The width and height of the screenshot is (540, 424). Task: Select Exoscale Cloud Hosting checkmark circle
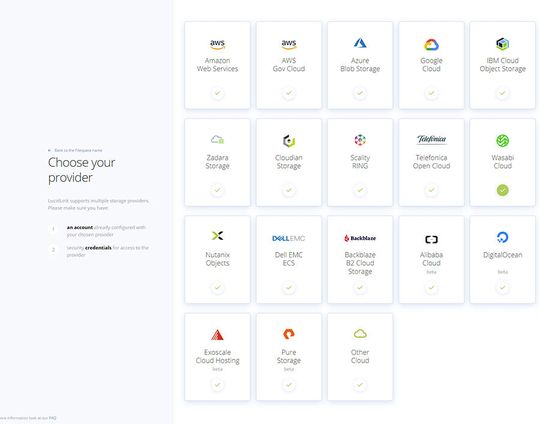[x=217, y=385]
